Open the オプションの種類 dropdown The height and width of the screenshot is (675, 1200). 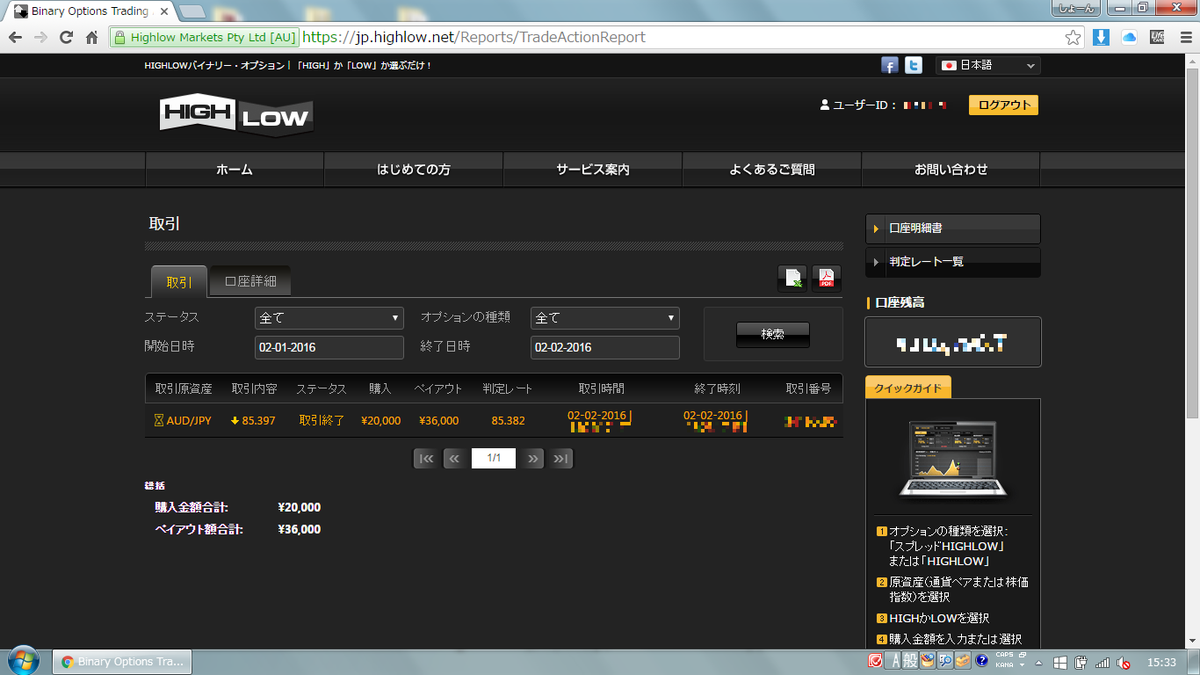pyautogui.click(x=604, y=317)
